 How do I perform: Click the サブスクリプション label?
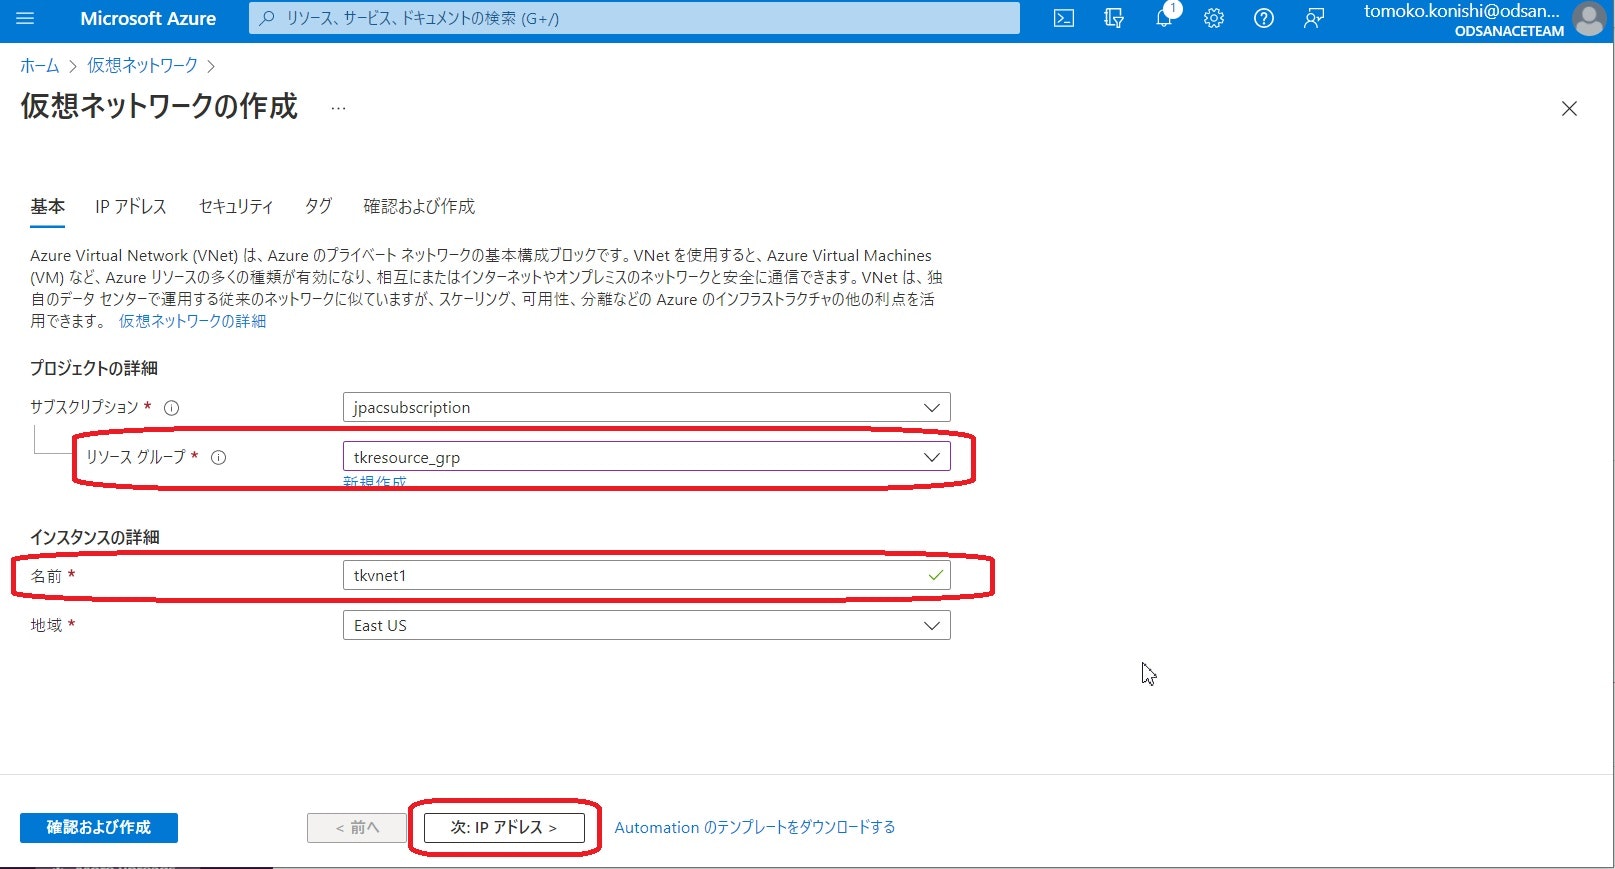(84, 407)
